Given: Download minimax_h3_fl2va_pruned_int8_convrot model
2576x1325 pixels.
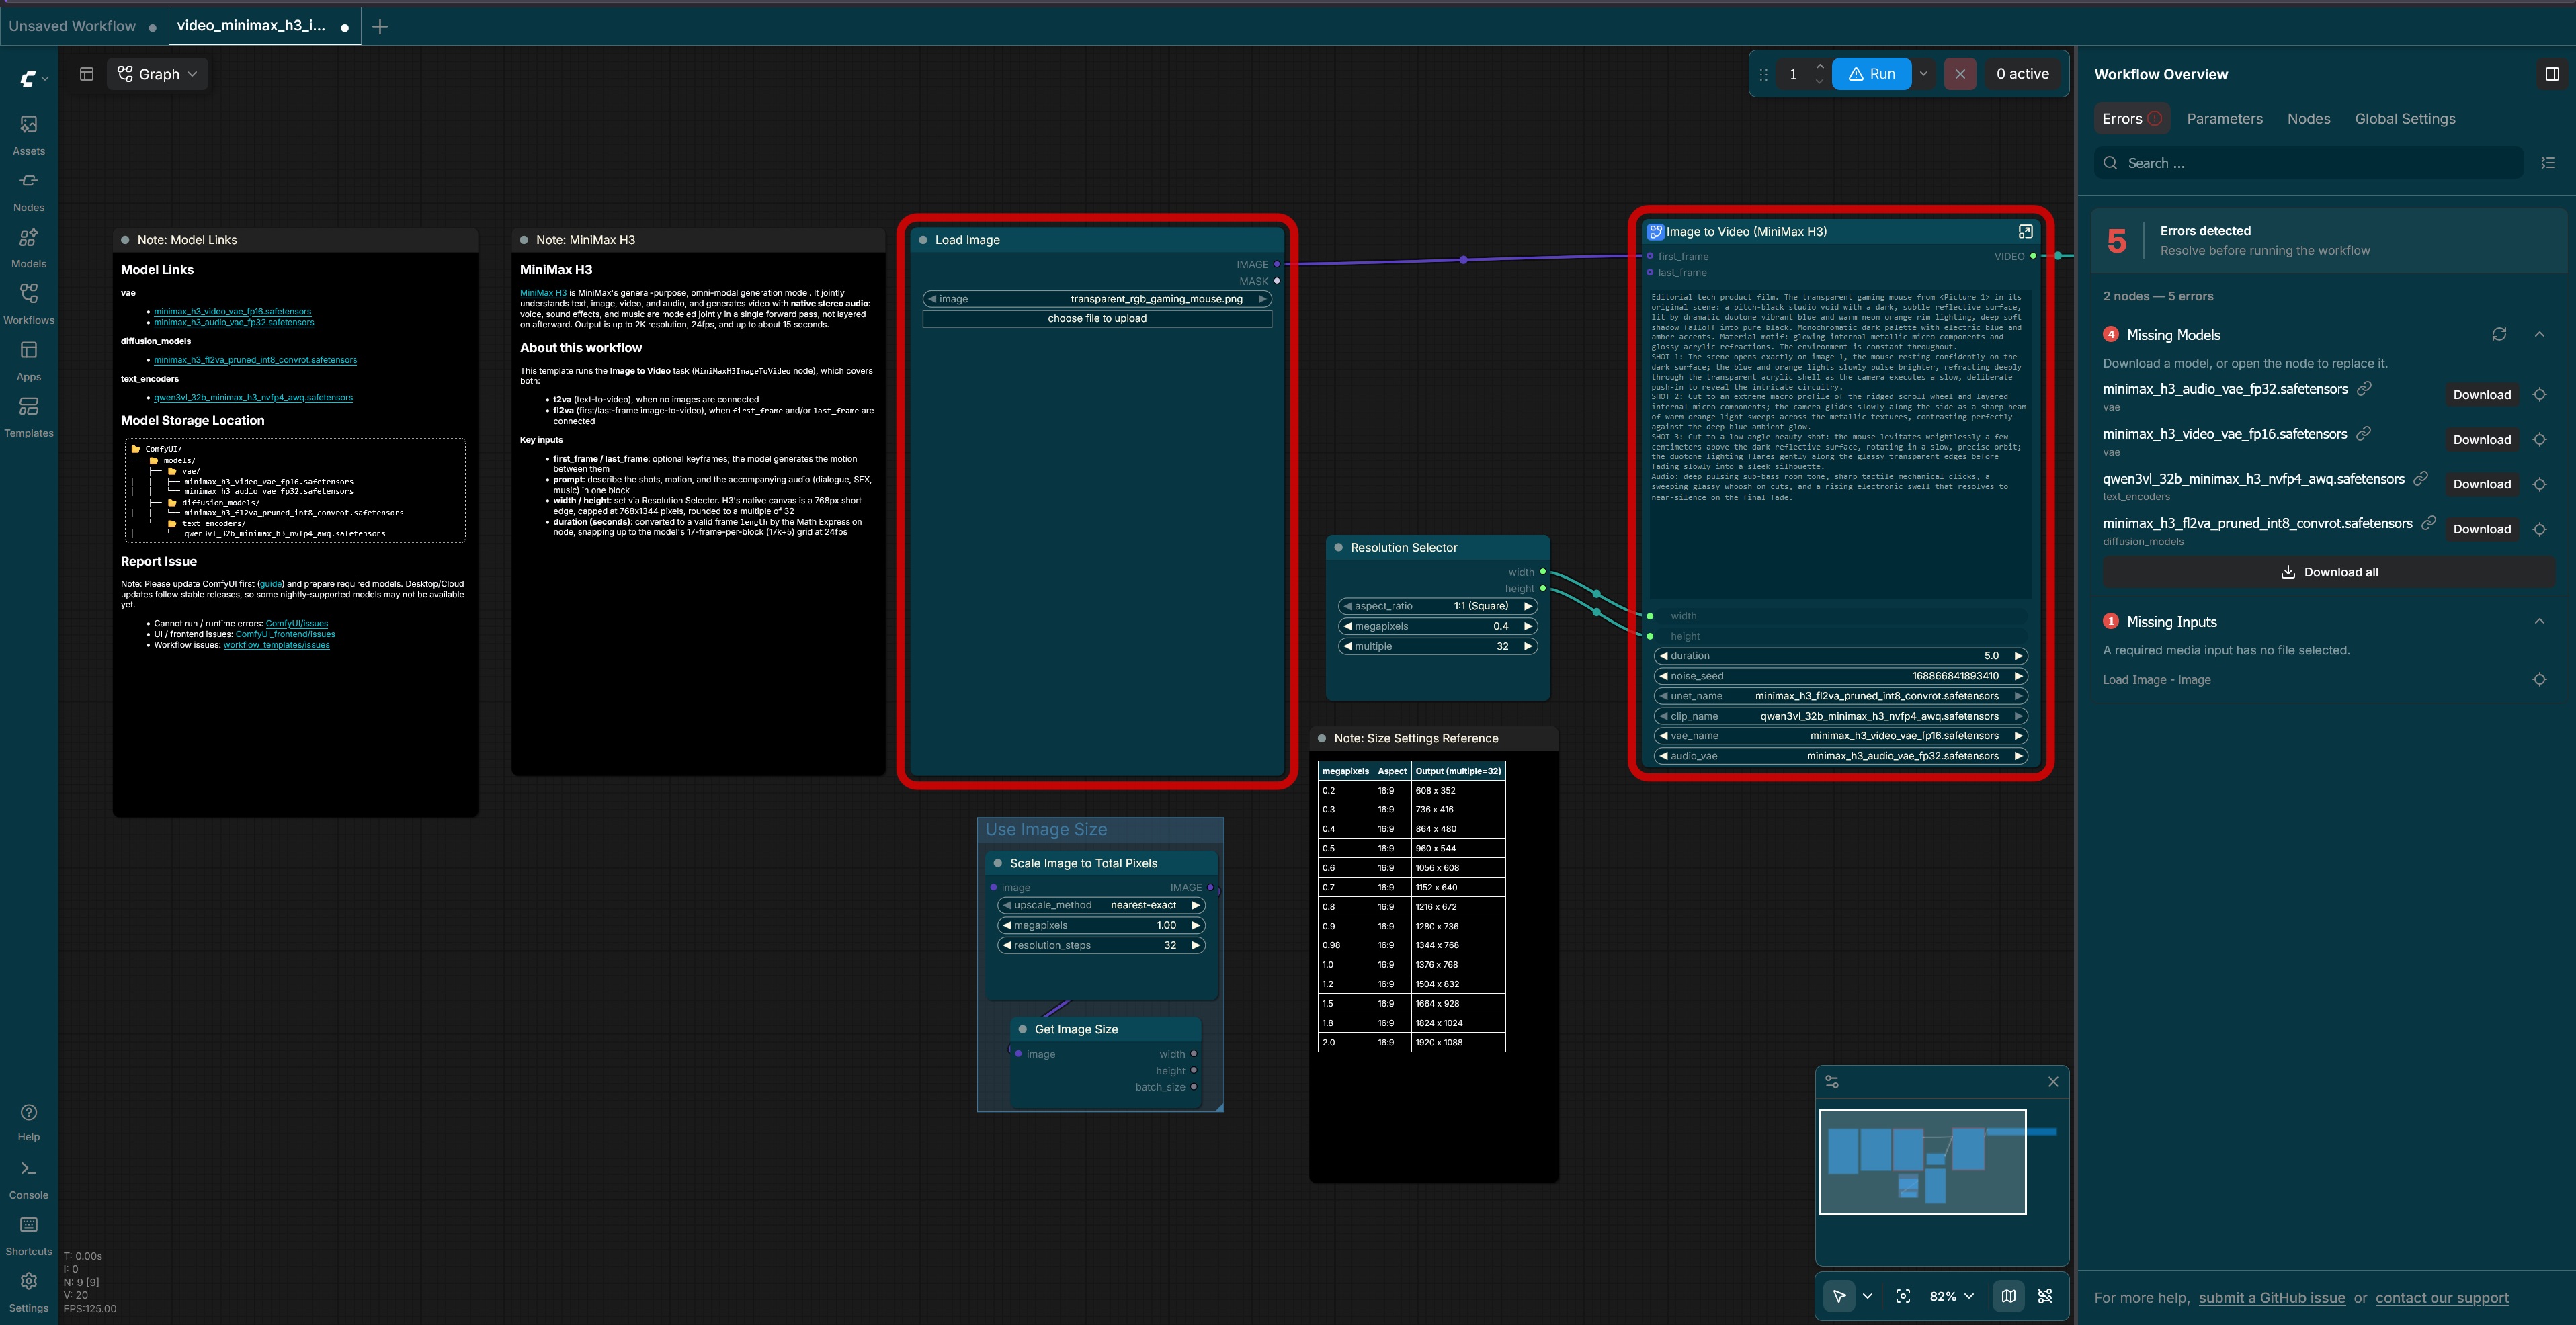Looking at the screenshot, I should (x=2481, y=529).
